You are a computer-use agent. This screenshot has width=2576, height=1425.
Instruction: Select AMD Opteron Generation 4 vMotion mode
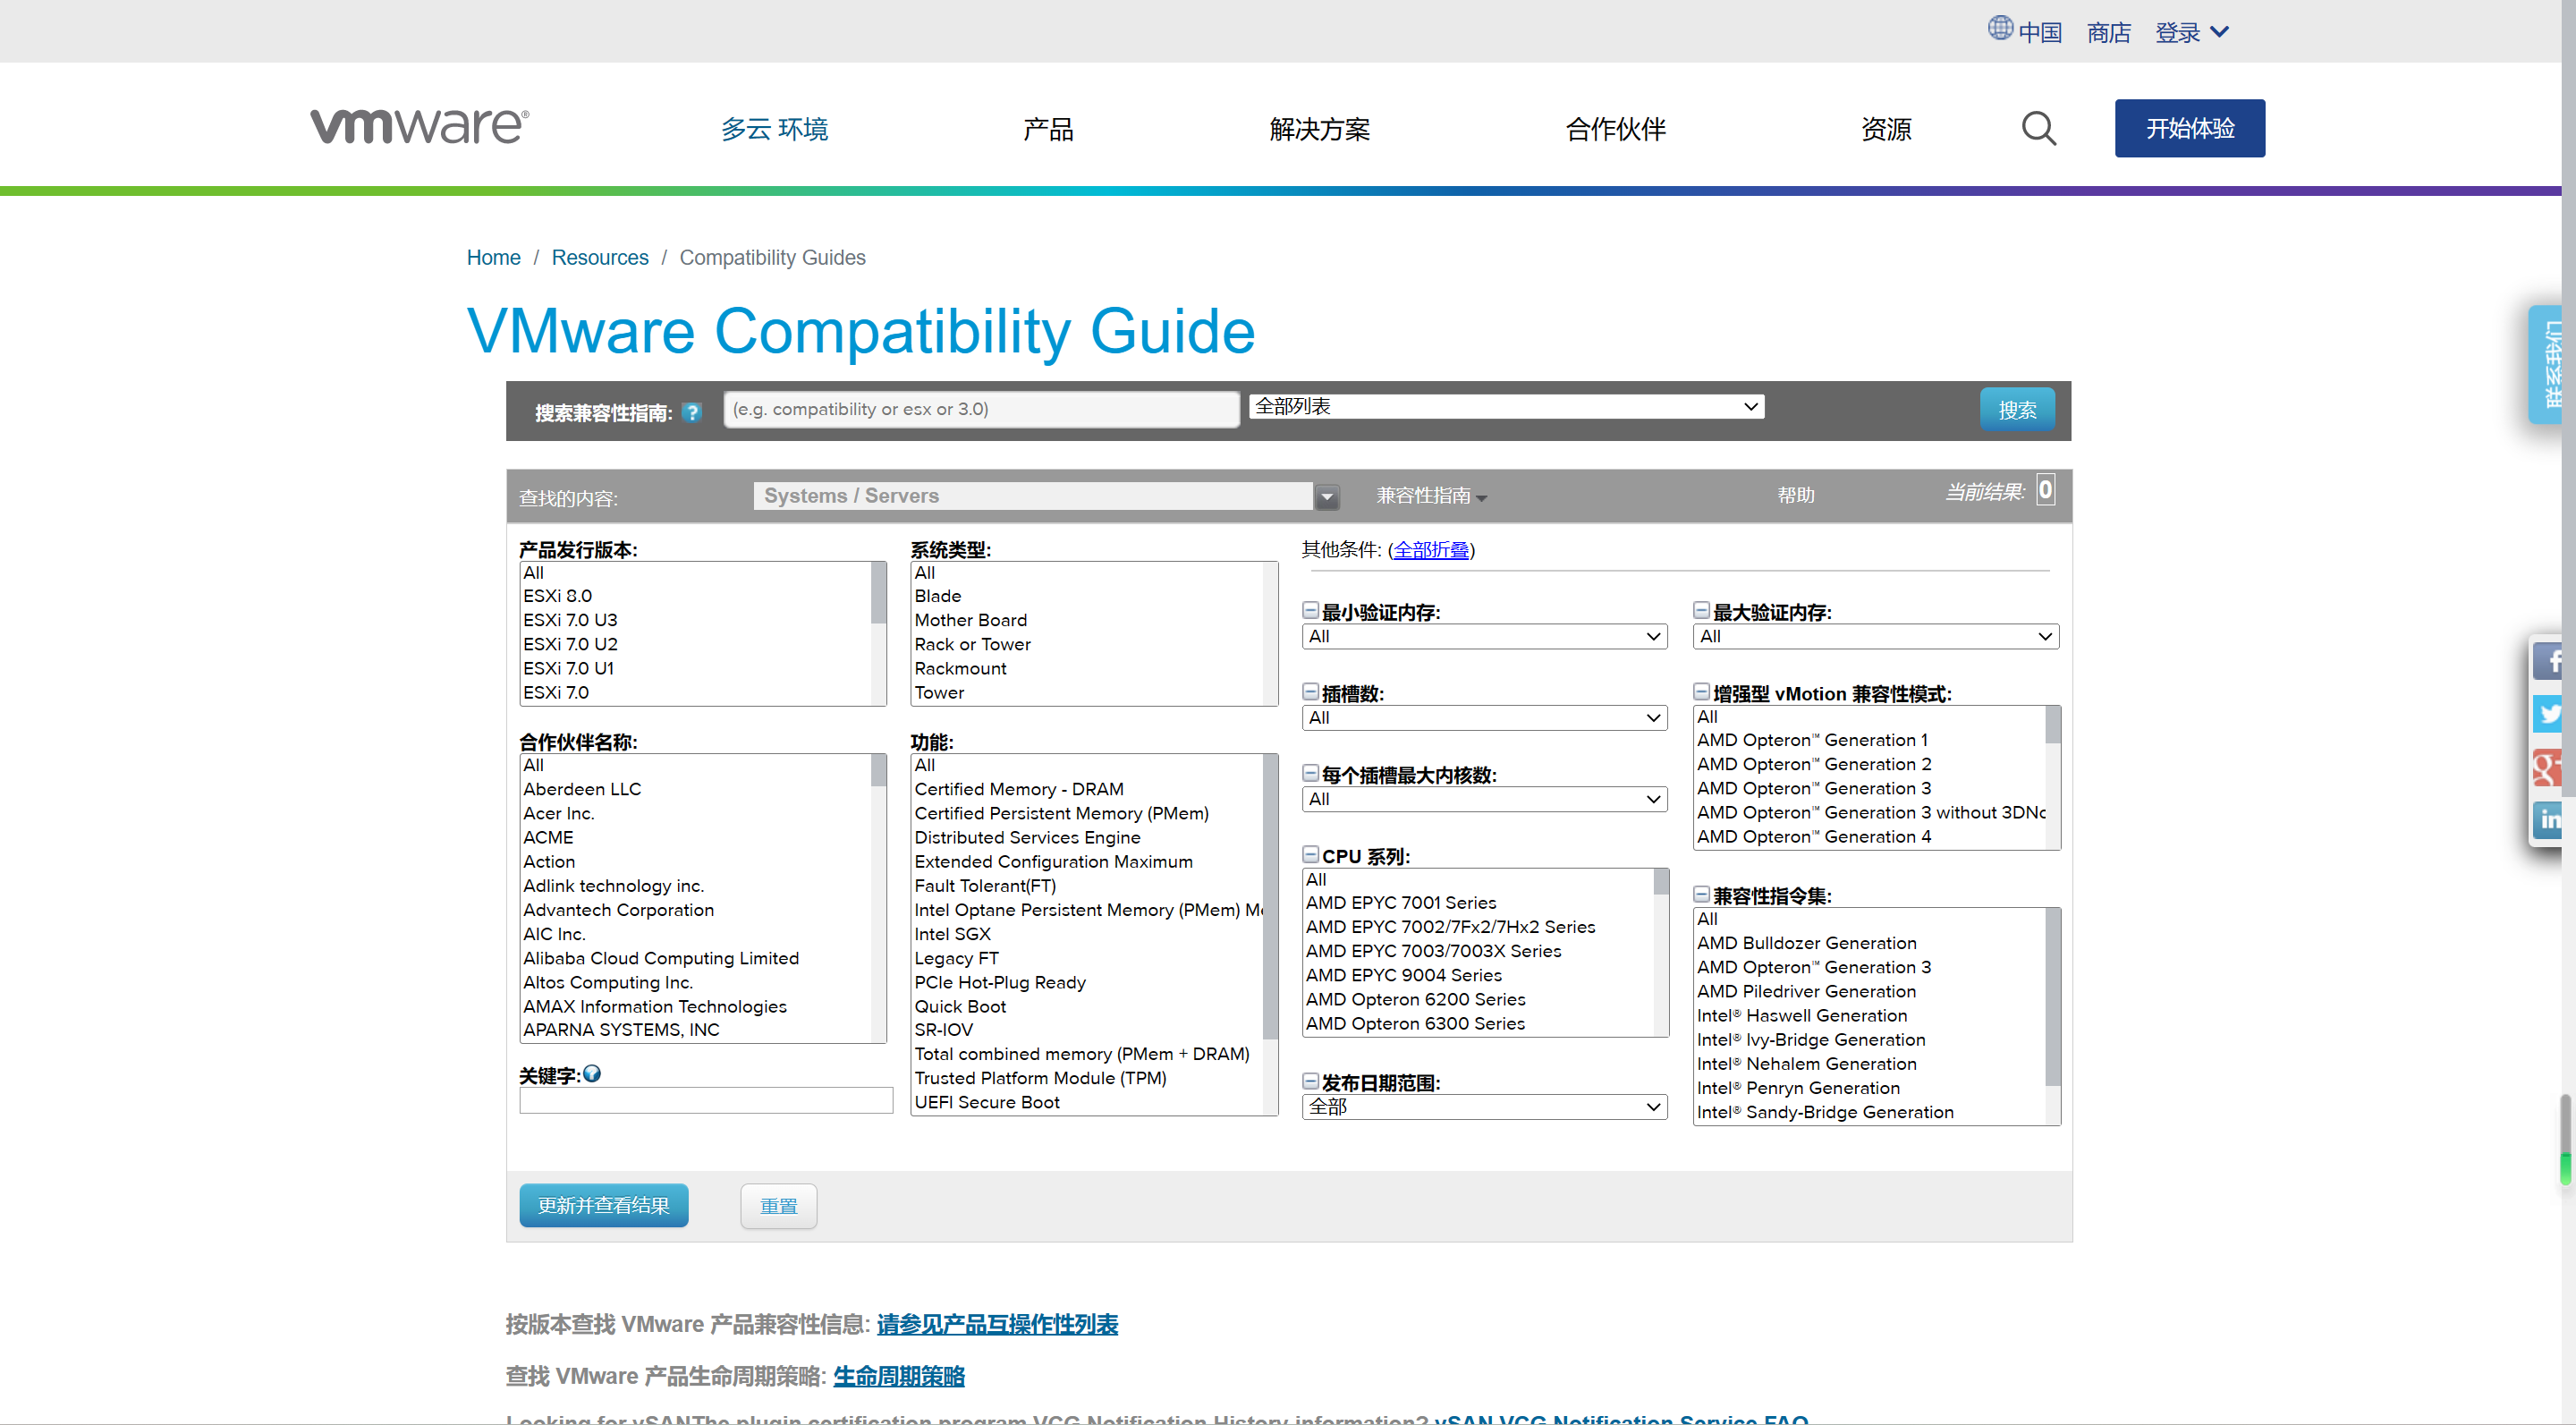click(x=1869, y=837)
